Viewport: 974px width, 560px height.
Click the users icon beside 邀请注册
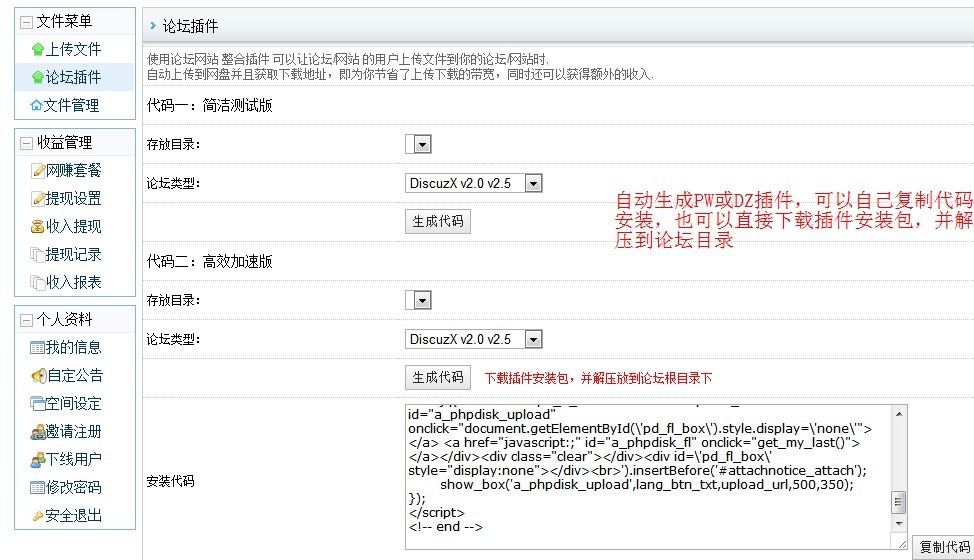coord(37,431)
